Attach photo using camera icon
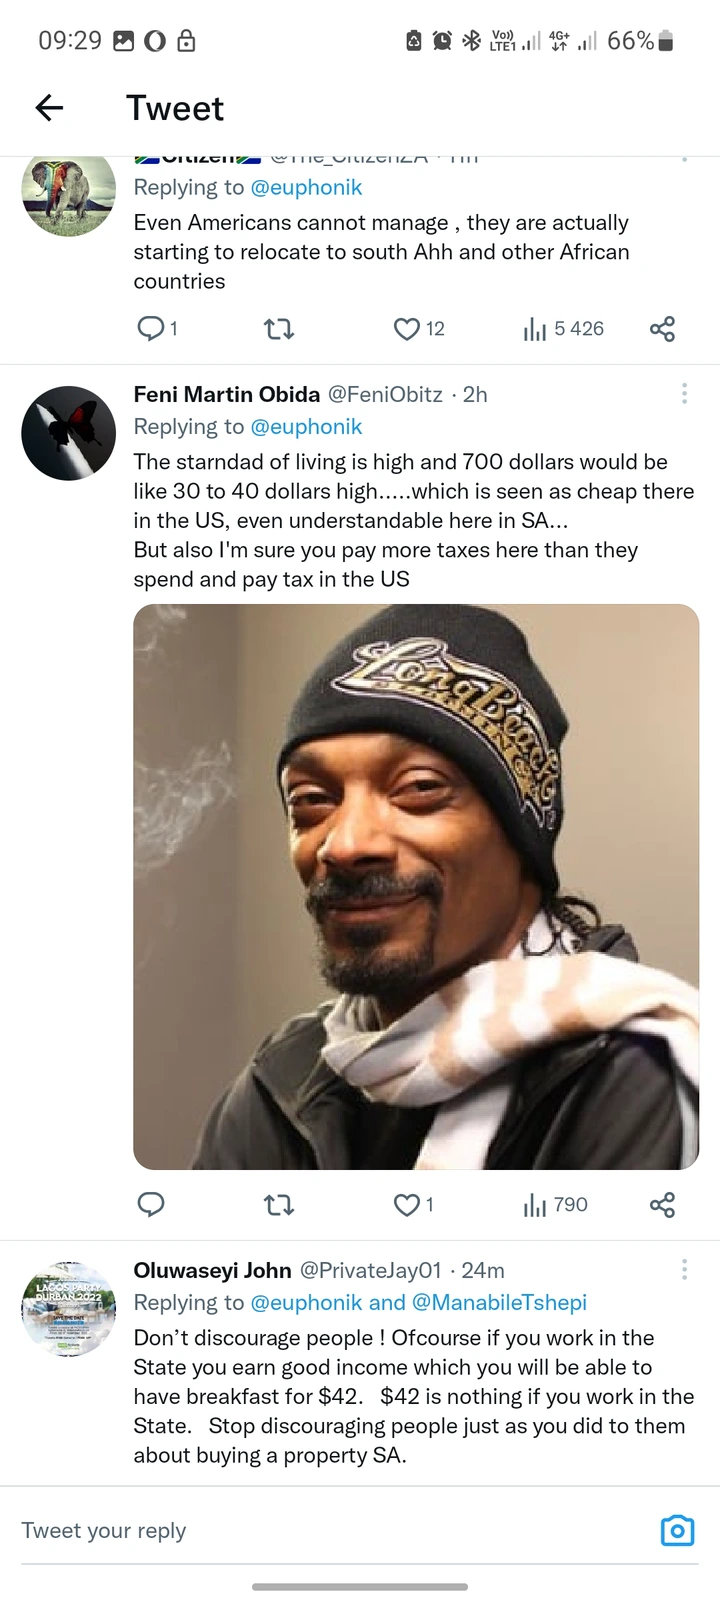The height and width of the screenshot is (1600, 720). [677, 1530]
